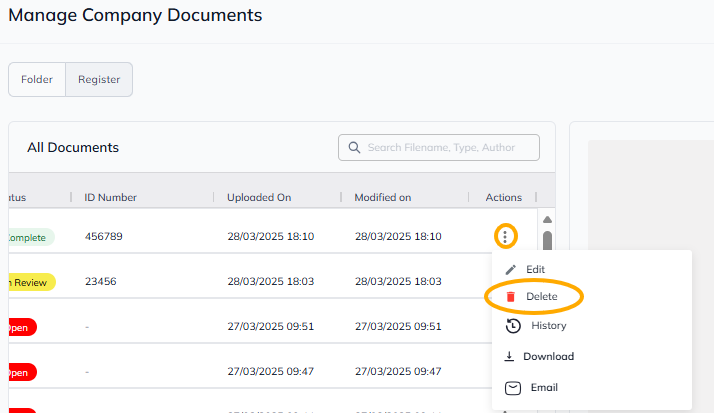
Task: Click the History clock icon
Action: [511, 326]
